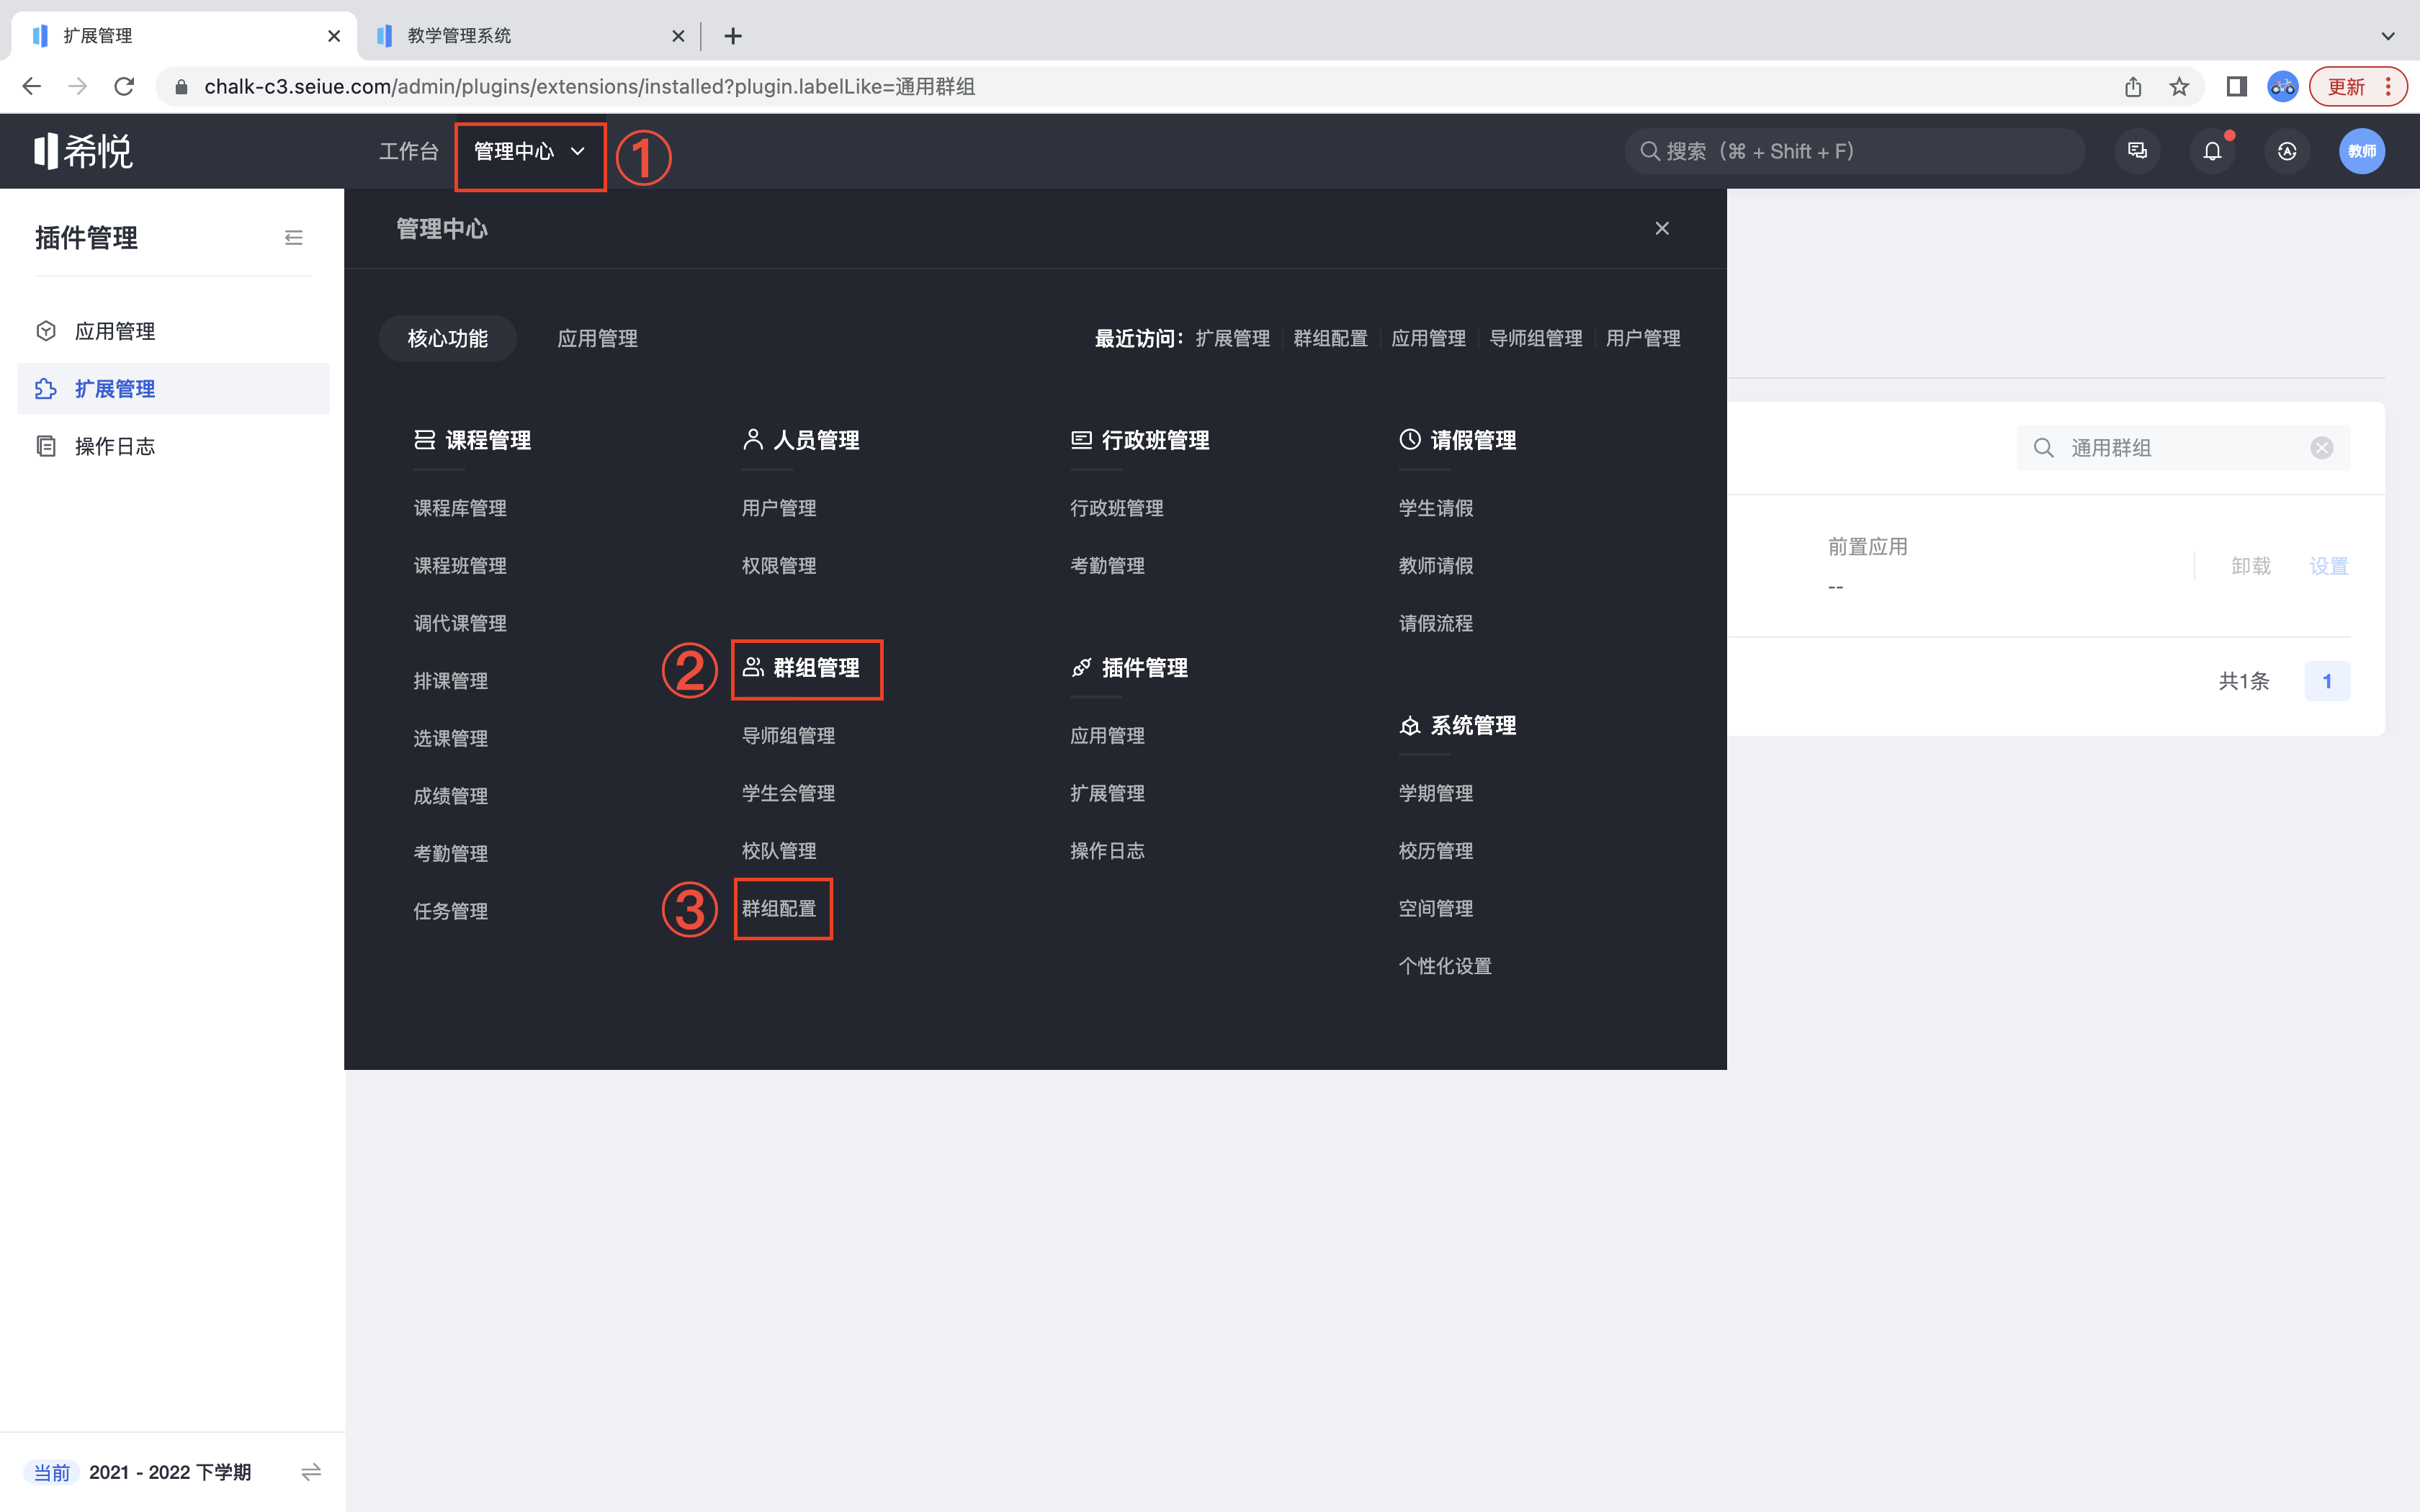The image size is (2420, 1512).
Task: Open 请假流程
Action: (1436, 623)
